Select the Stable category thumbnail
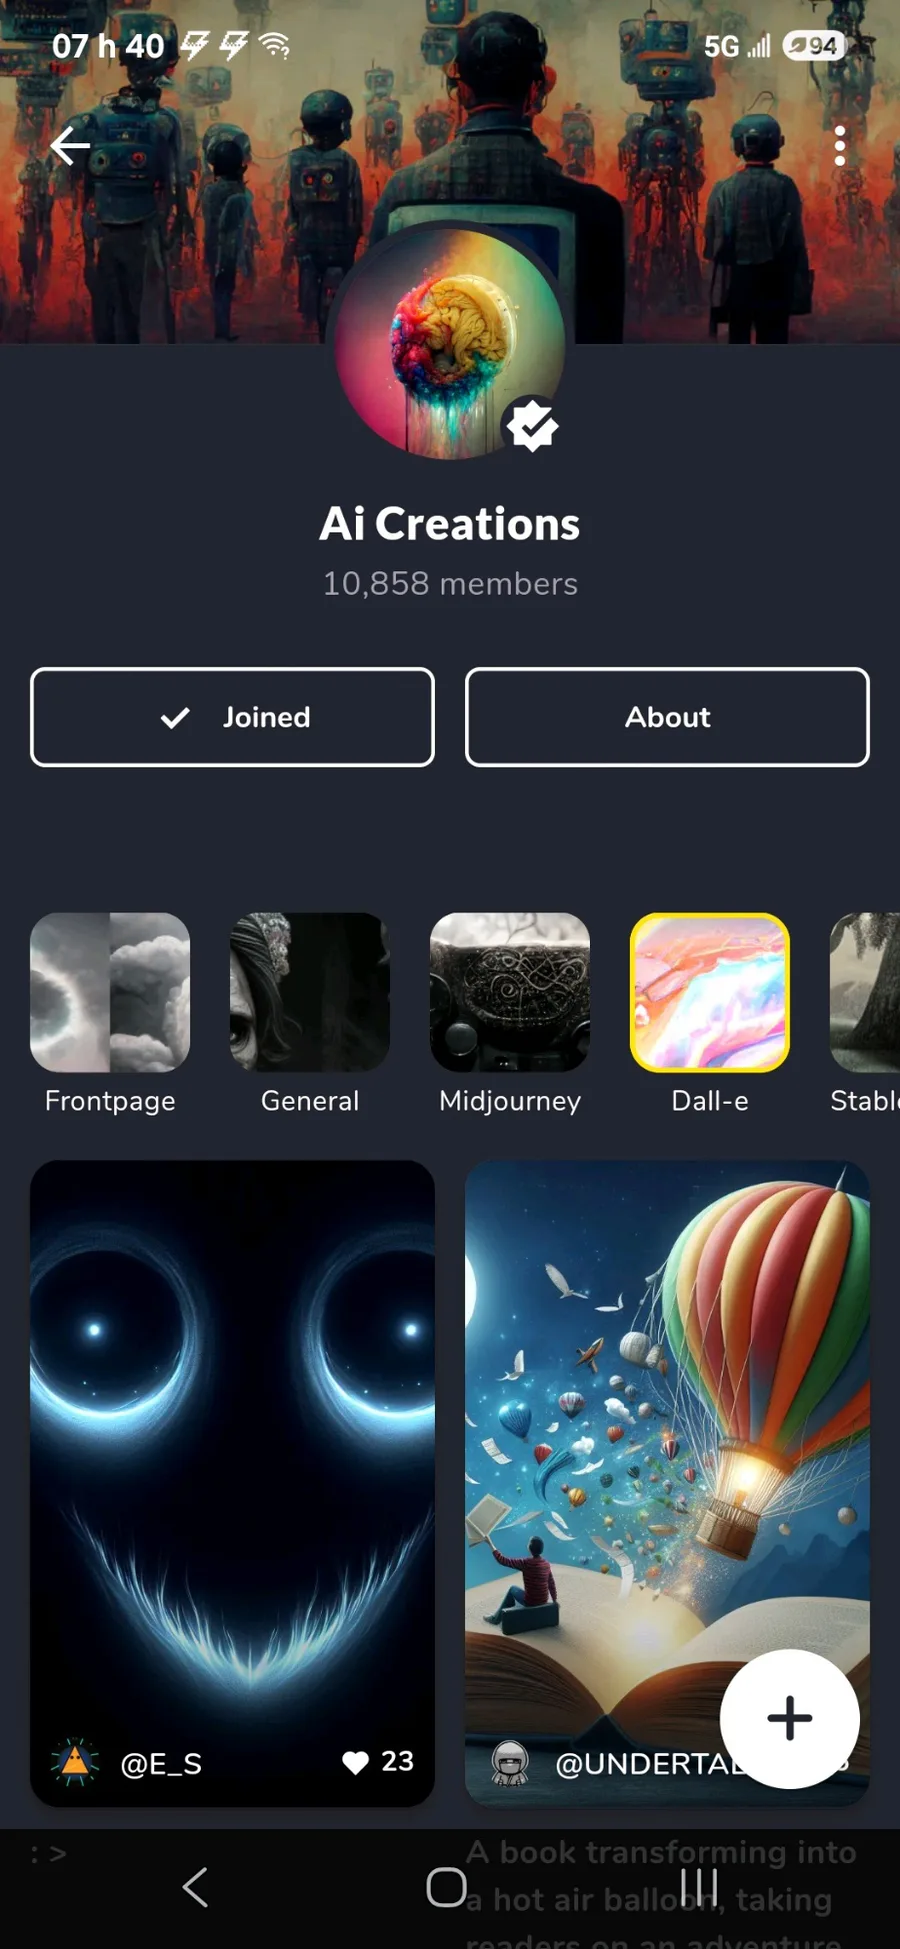900x1949 pixels. point(865,992)
